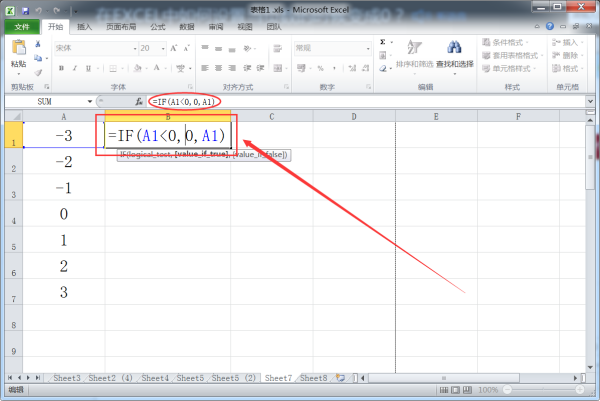Toggle Italic formatting
The image size is (600, 401).
tap(75, 68)
